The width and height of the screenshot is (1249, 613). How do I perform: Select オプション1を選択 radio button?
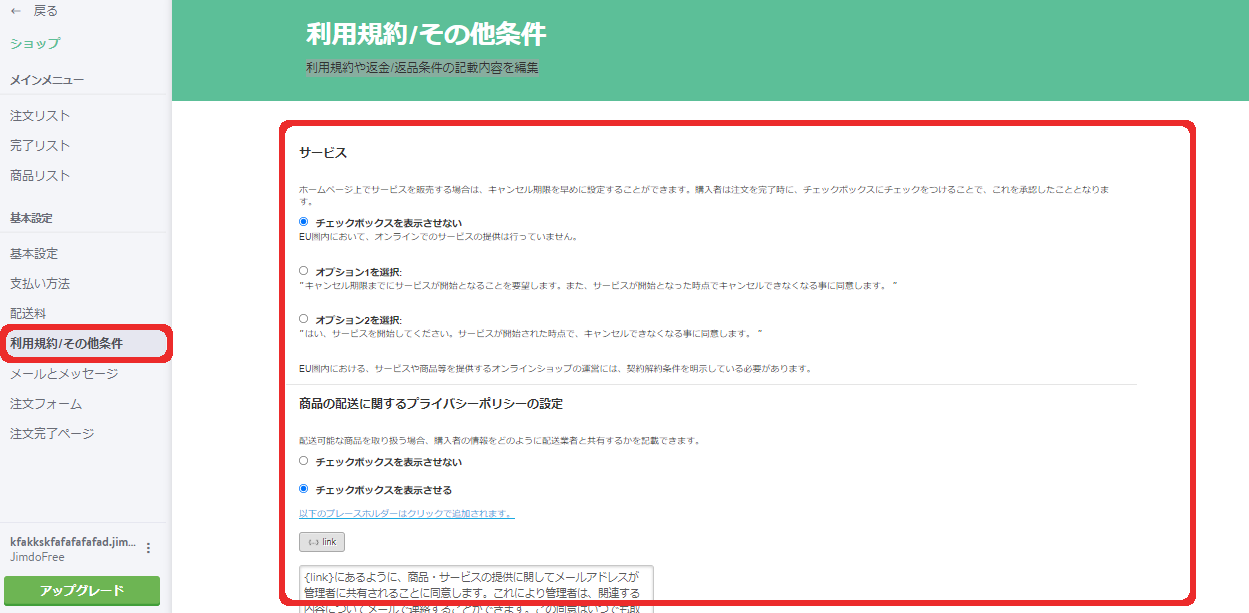304,271
